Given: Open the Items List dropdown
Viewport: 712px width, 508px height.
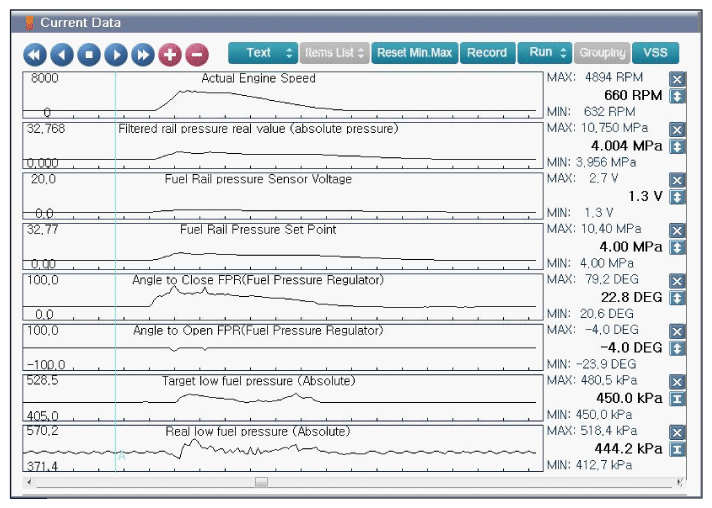Looking at the screenshot, I should coord(334,53).
